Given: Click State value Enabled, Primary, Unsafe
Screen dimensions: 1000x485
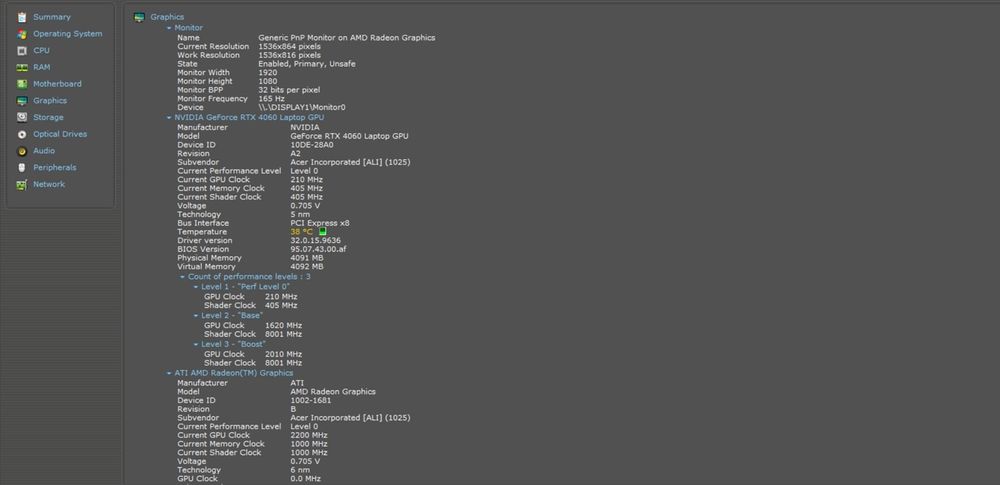Looking at the screenshot, I should click(x=307, y=64).
